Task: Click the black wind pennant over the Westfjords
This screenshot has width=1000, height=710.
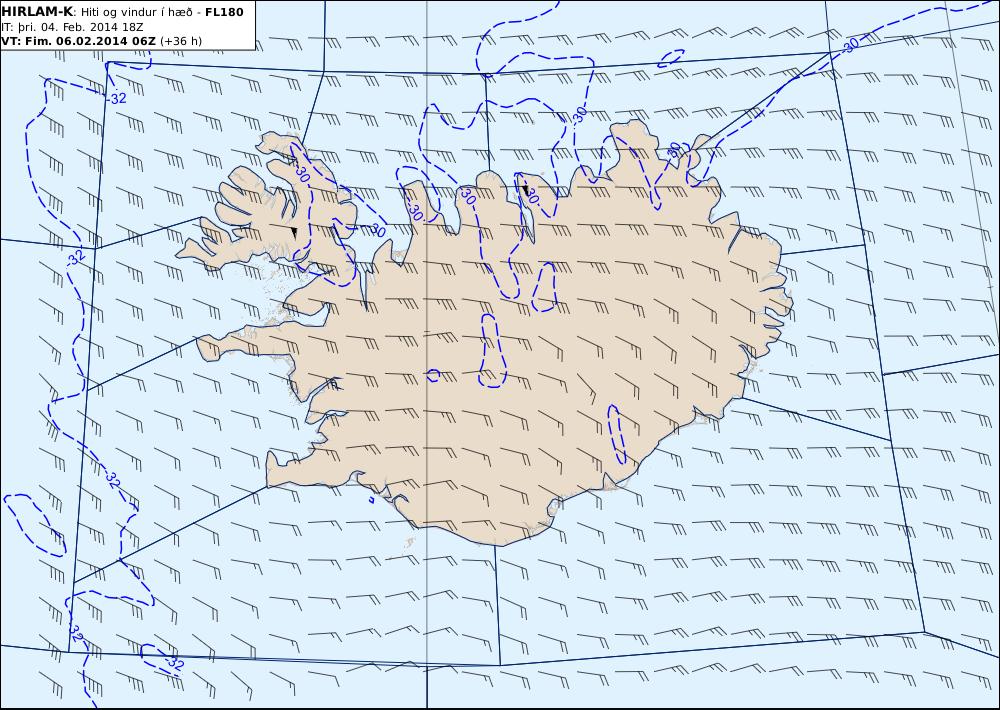Action: tap(293, 232)
